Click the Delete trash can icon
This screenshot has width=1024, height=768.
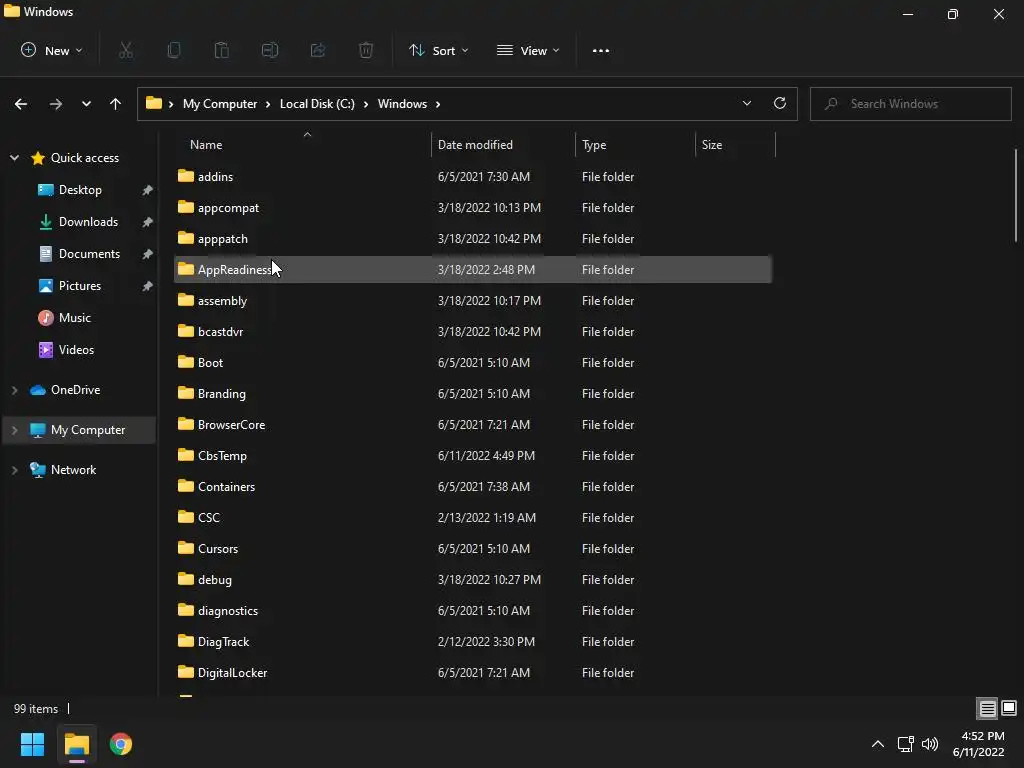coord(366,50)
